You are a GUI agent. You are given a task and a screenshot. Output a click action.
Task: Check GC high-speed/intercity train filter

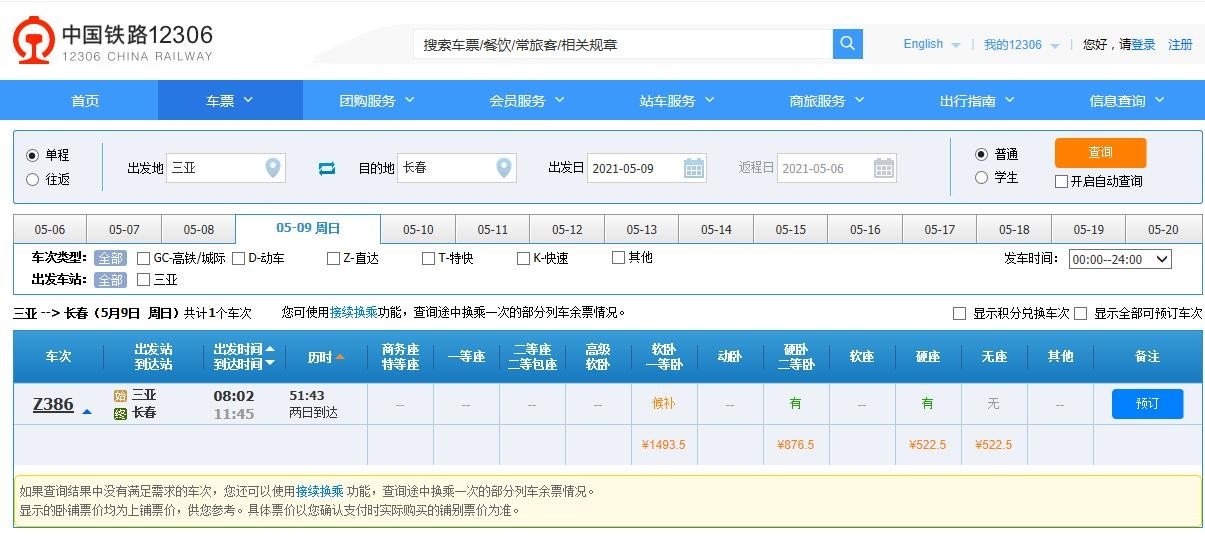tap(143, 258)
